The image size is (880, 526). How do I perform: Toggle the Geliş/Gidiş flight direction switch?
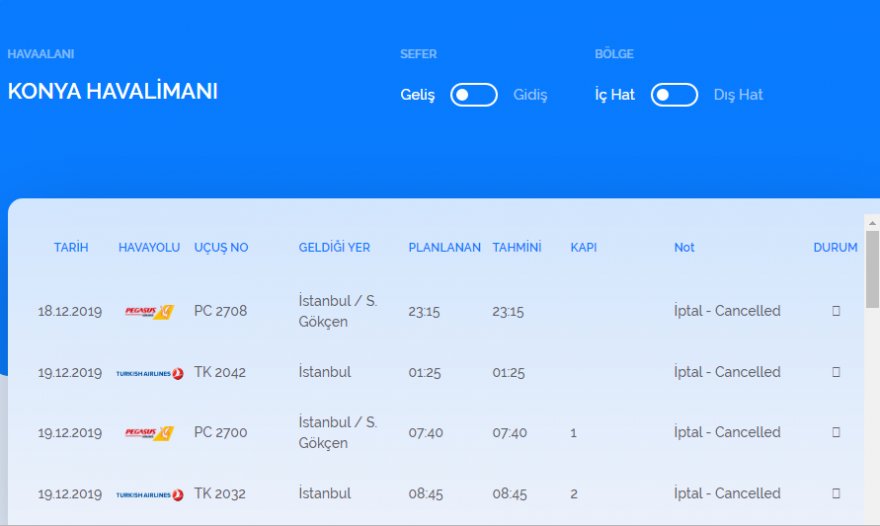[x=473, y=95]
